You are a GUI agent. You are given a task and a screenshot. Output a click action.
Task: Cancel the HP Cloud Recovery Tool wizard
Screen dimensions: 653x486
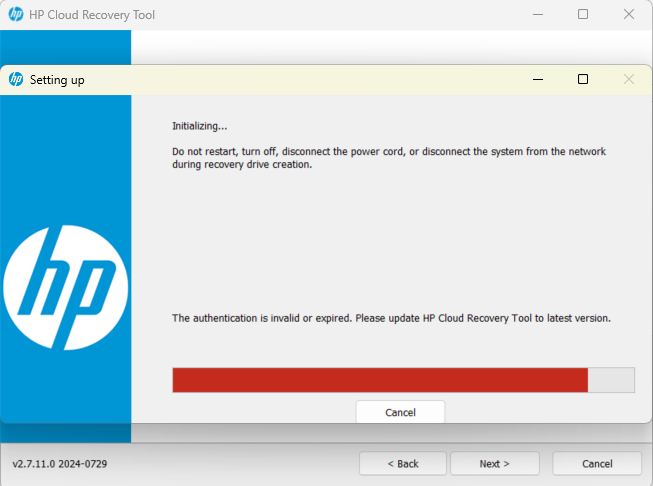point(597,464)
